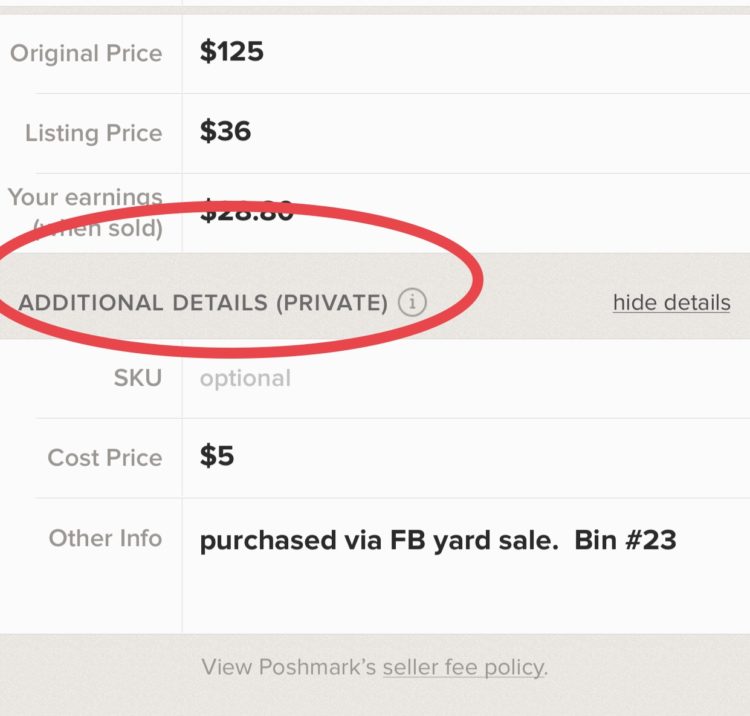Click the 'Bin #23' text in Other Info

(625, 540)
